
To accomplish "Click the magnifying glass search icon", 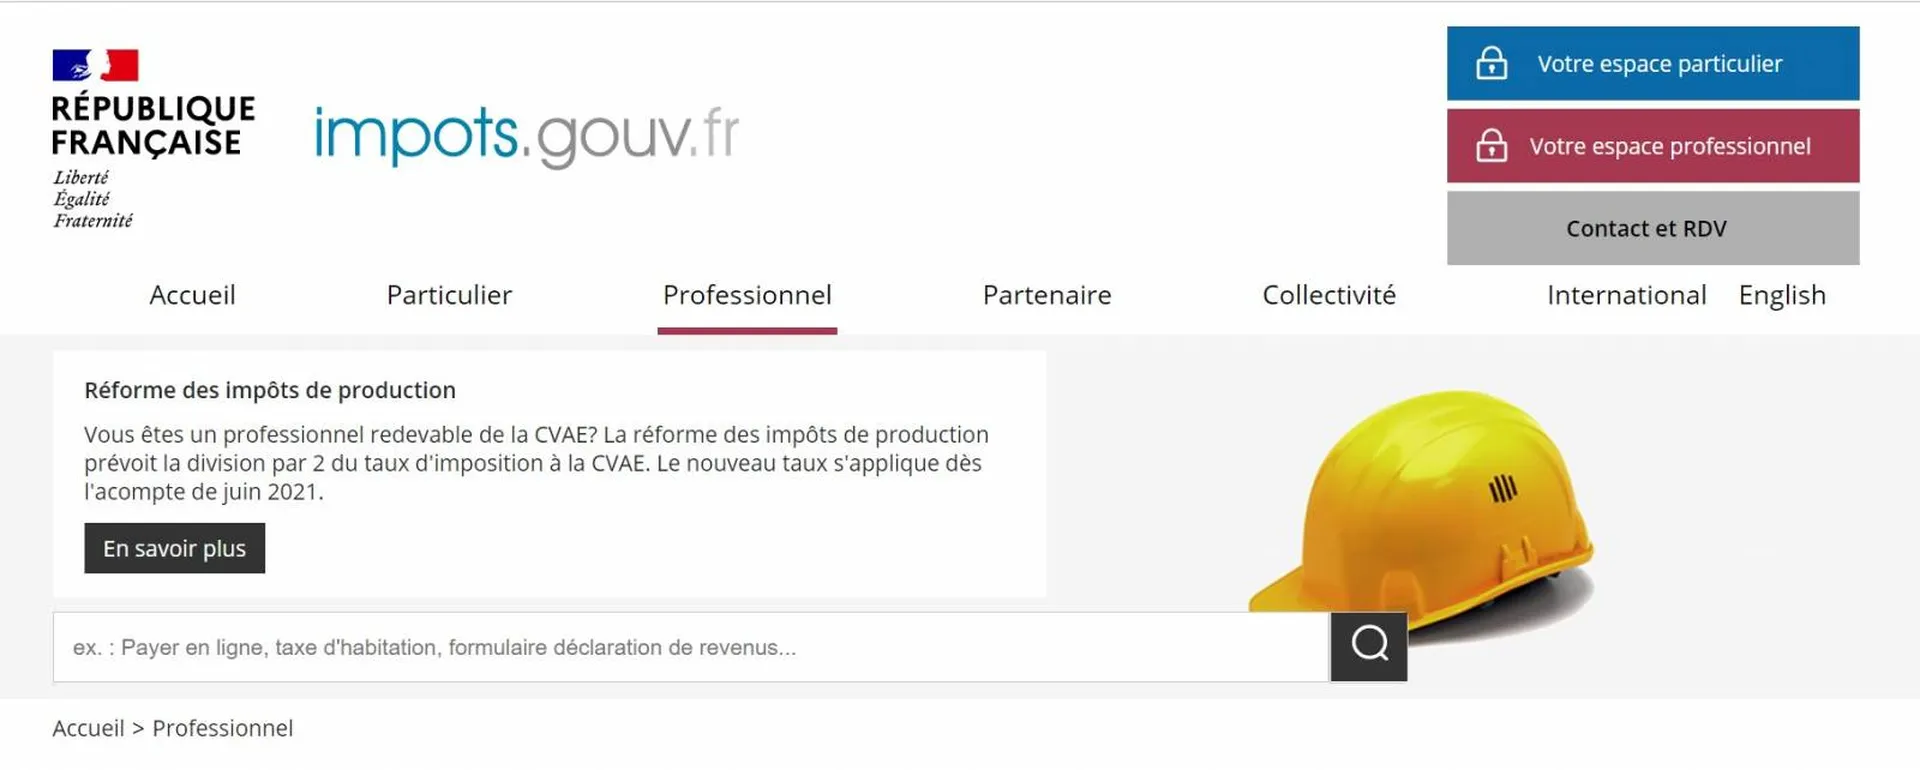I will click(1369, 646).
